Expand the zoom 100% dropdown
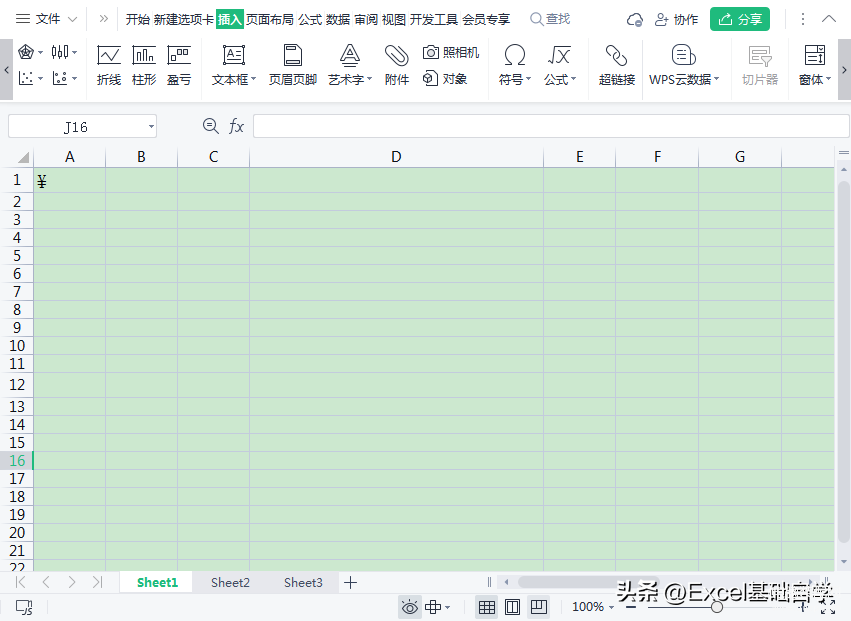The width and height of the screenshot is (851, 621). 611,607
